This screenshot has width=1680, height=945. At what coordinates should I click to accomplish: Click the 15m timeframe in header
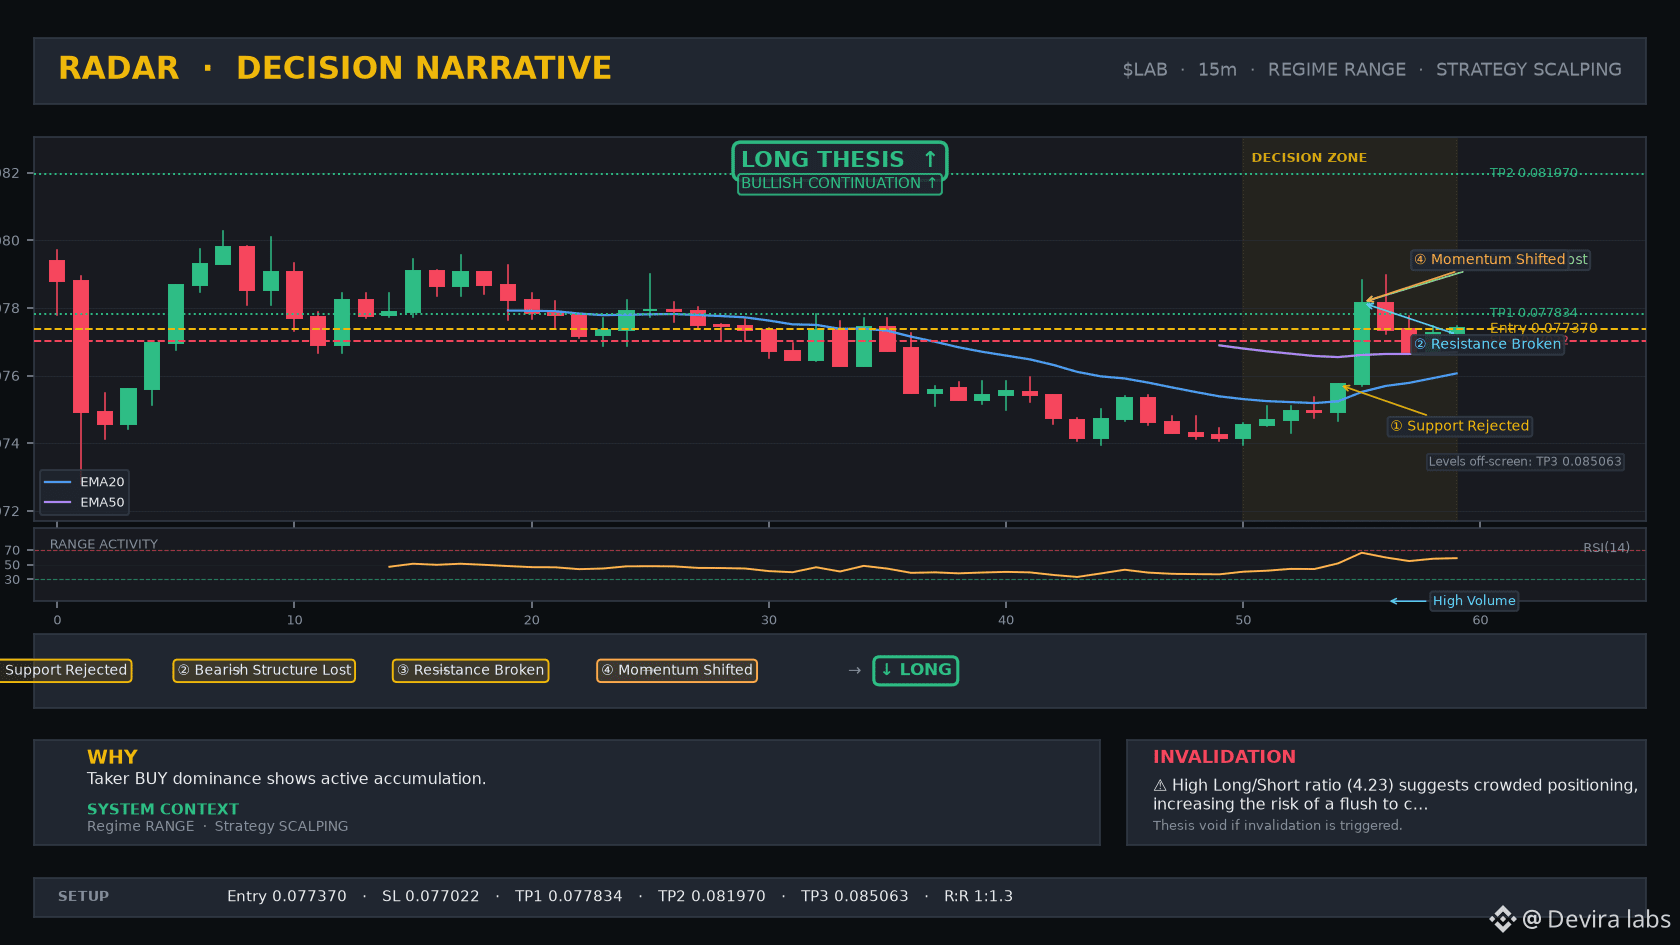[x=1218, y=70]
